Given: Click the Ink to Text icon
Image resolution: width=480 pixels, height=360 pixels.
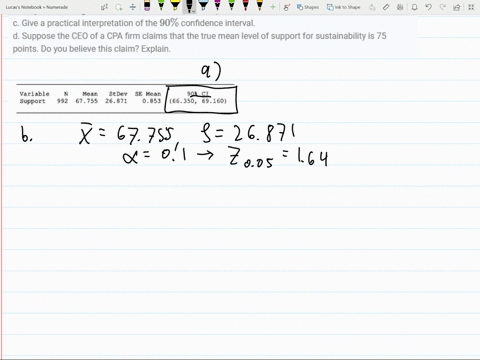Looking at the screenshot, I should coord(372,7).
